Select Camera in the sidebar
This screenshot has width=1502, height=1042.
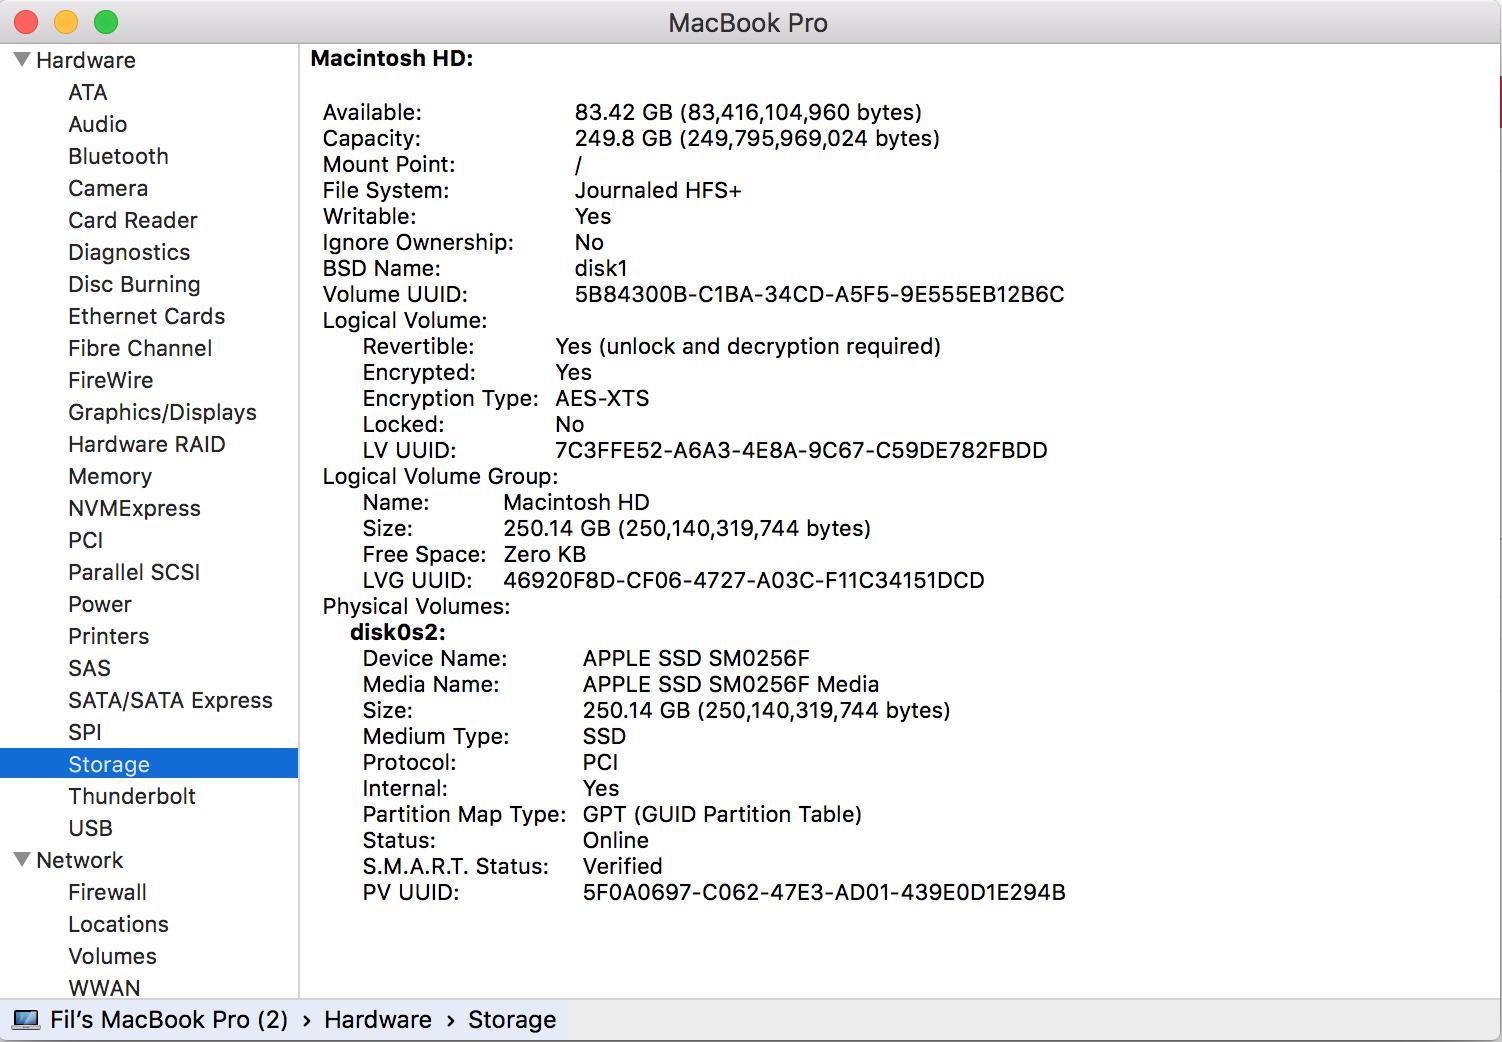click(108, 188)
